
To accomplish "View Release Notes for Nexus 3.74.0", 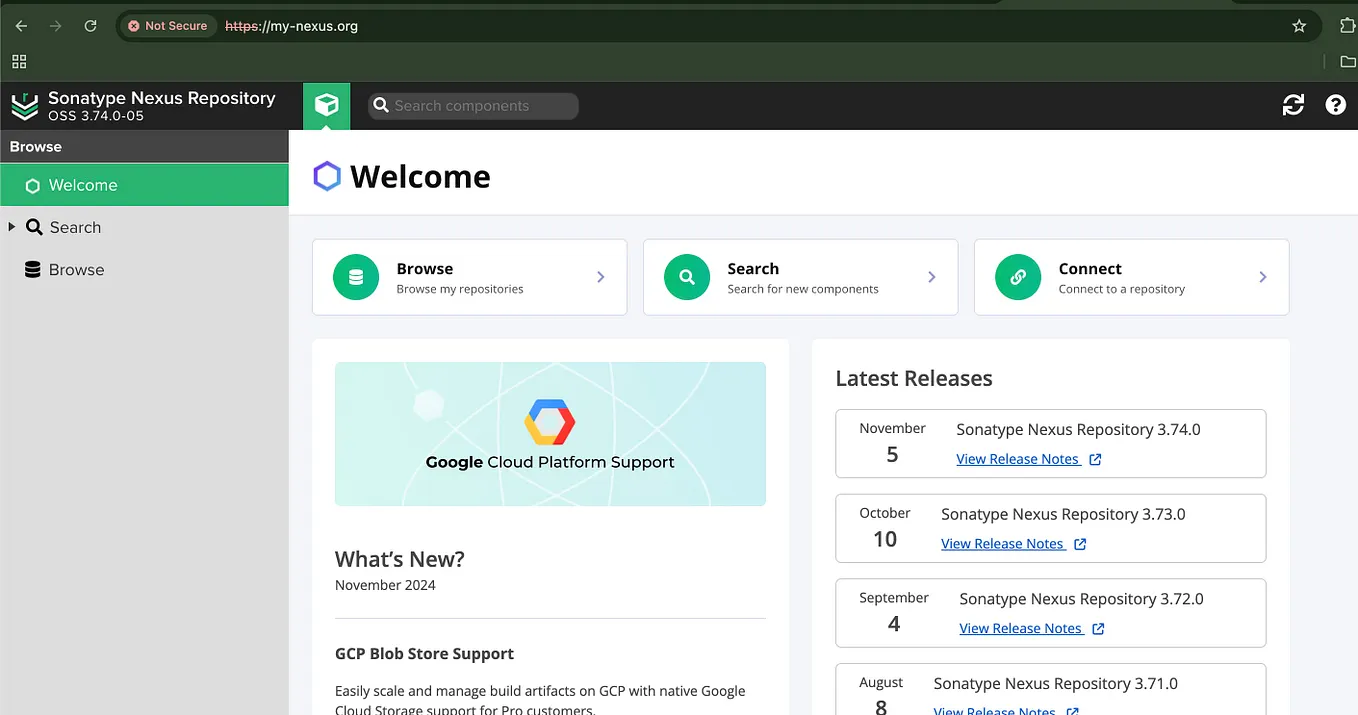I will pyautogui.click(x=1020, y=459).
